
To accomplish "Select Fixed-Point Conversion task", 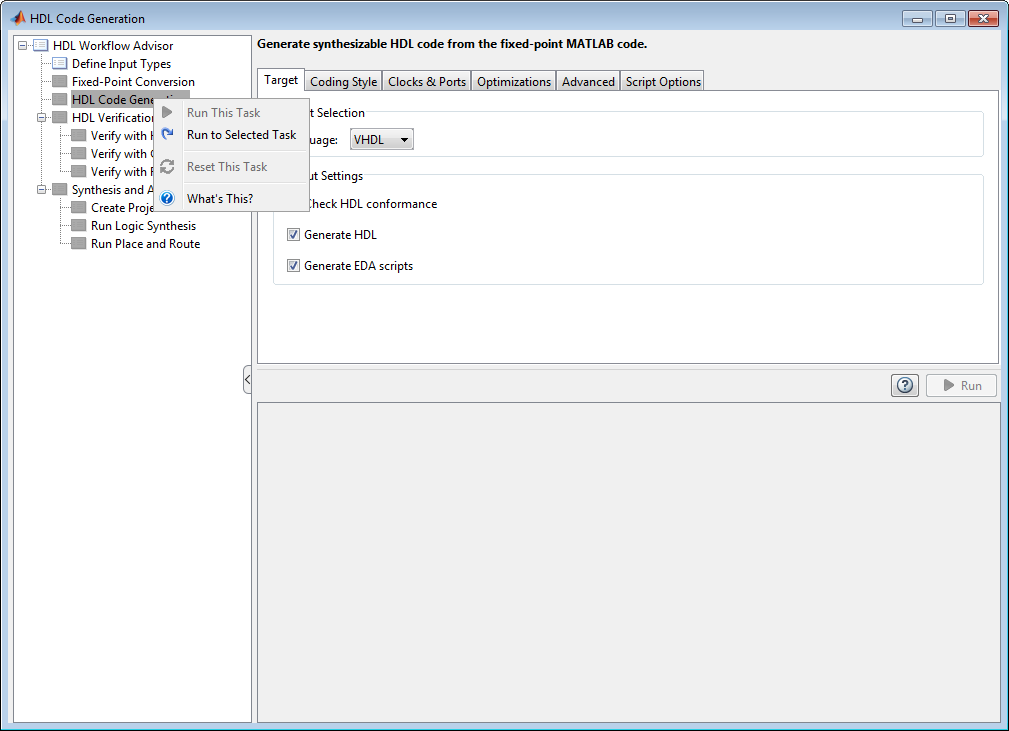I will pyautogui.click(x=133, y=82).
